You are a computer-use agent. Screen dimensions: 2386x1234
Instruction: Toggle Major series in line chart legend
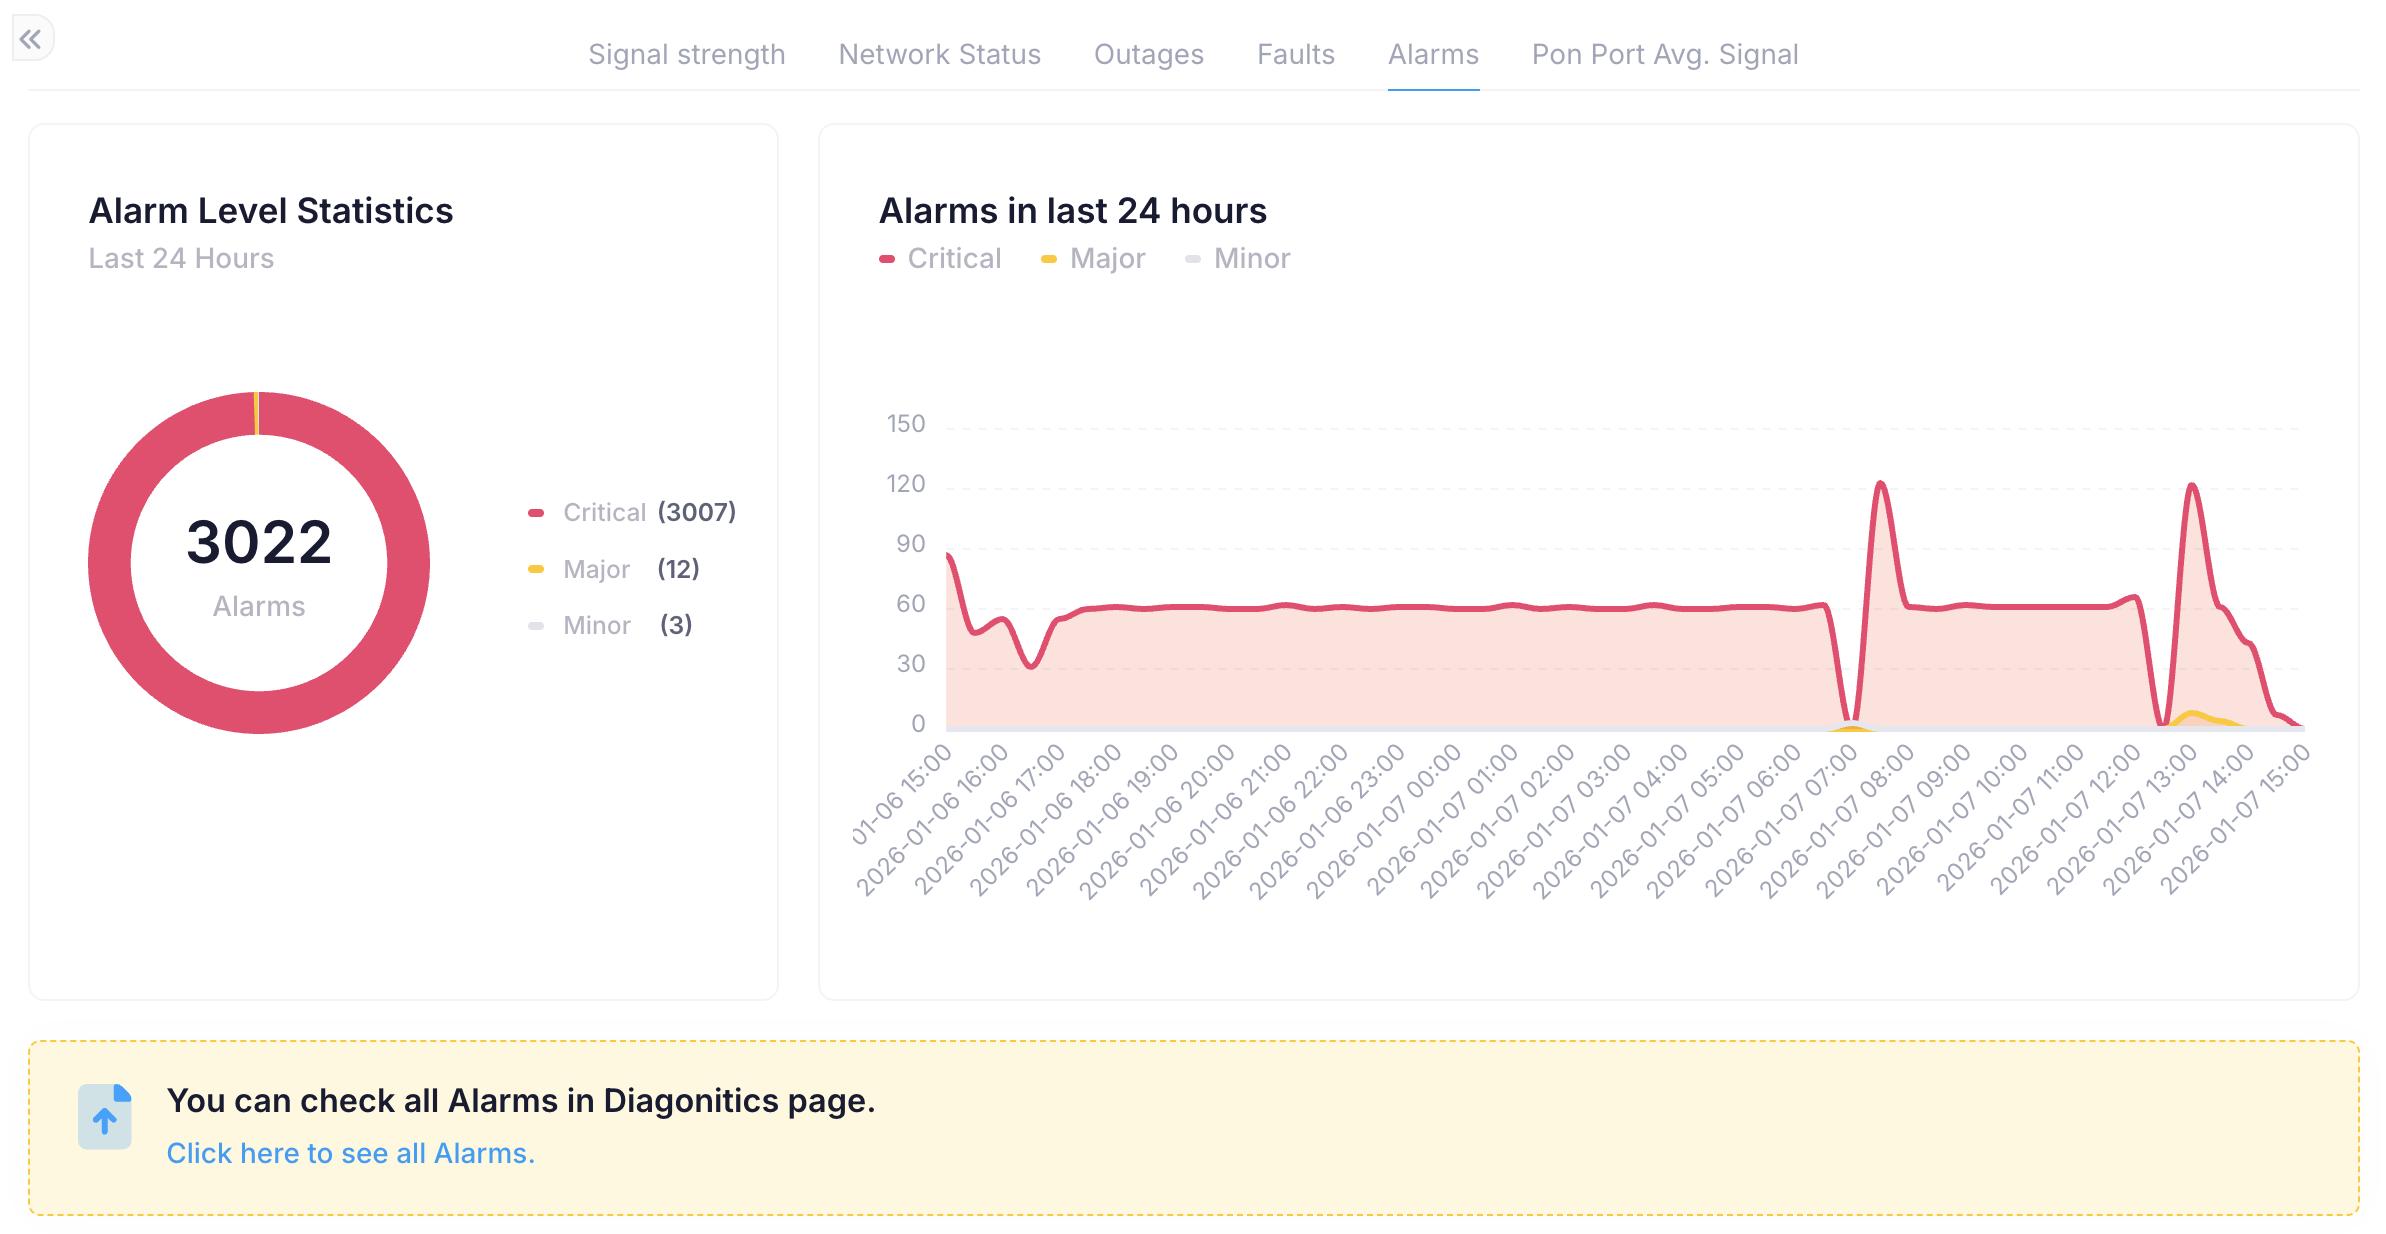[1106, 258]
